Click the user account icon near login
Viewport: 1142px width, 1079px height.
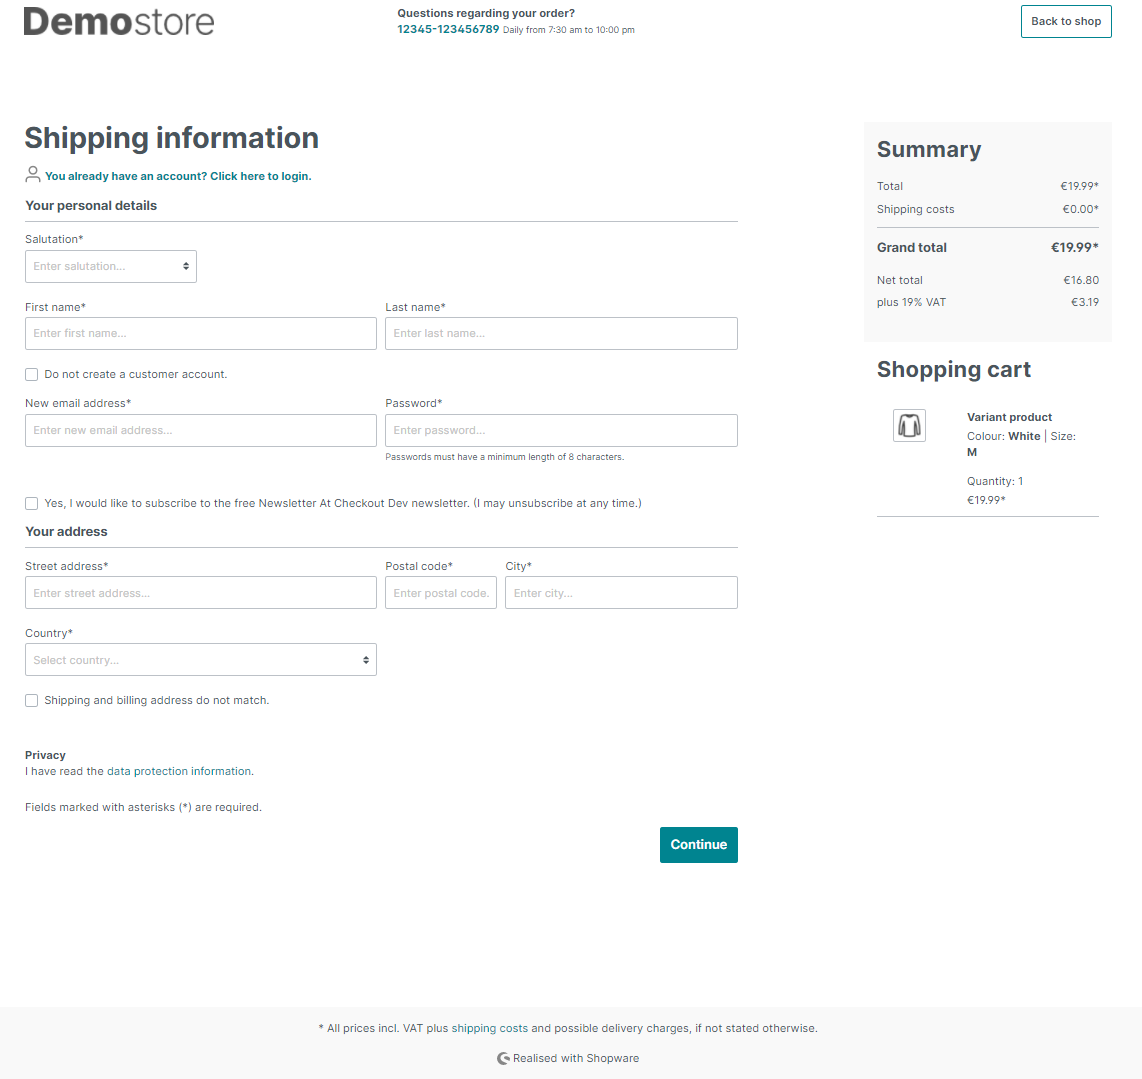point(33,174)
